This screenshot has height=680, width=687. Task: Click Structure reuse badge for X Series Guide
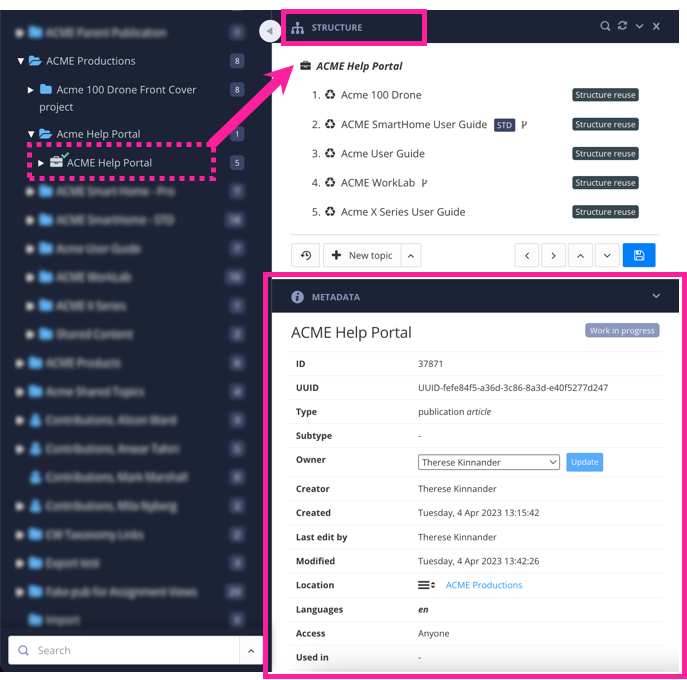click(605, 212)
